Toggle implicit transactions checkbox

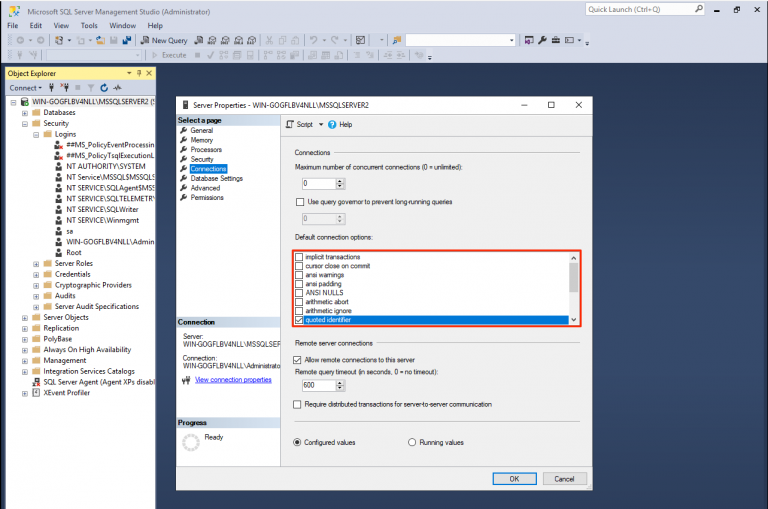point(299,257)
